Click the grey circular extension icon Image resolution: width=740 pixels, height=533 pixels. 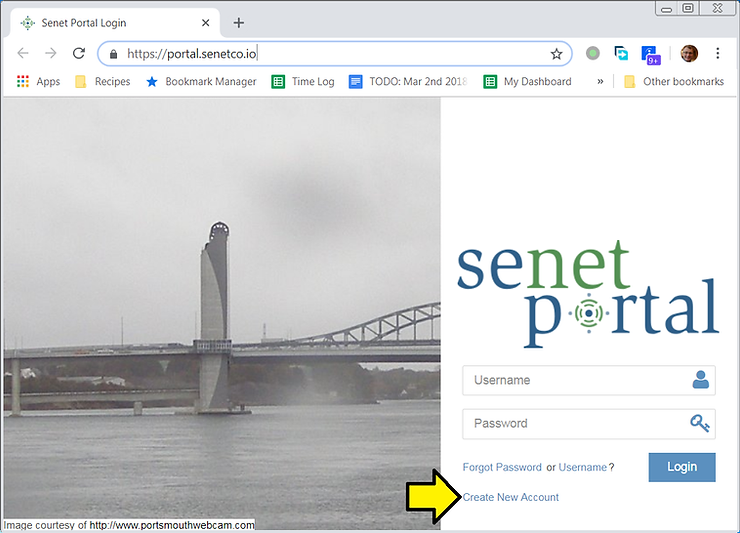click(x=593, y=54)
